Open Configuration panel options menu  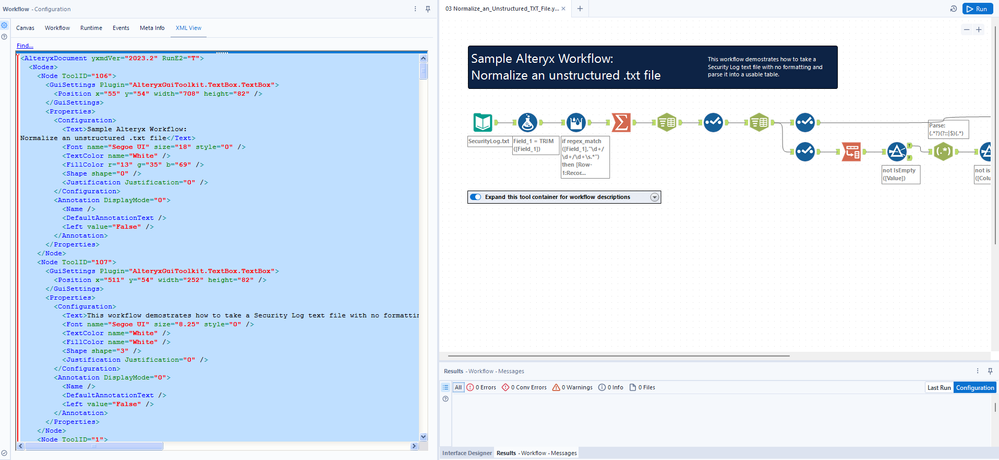(x=415, y=9)
